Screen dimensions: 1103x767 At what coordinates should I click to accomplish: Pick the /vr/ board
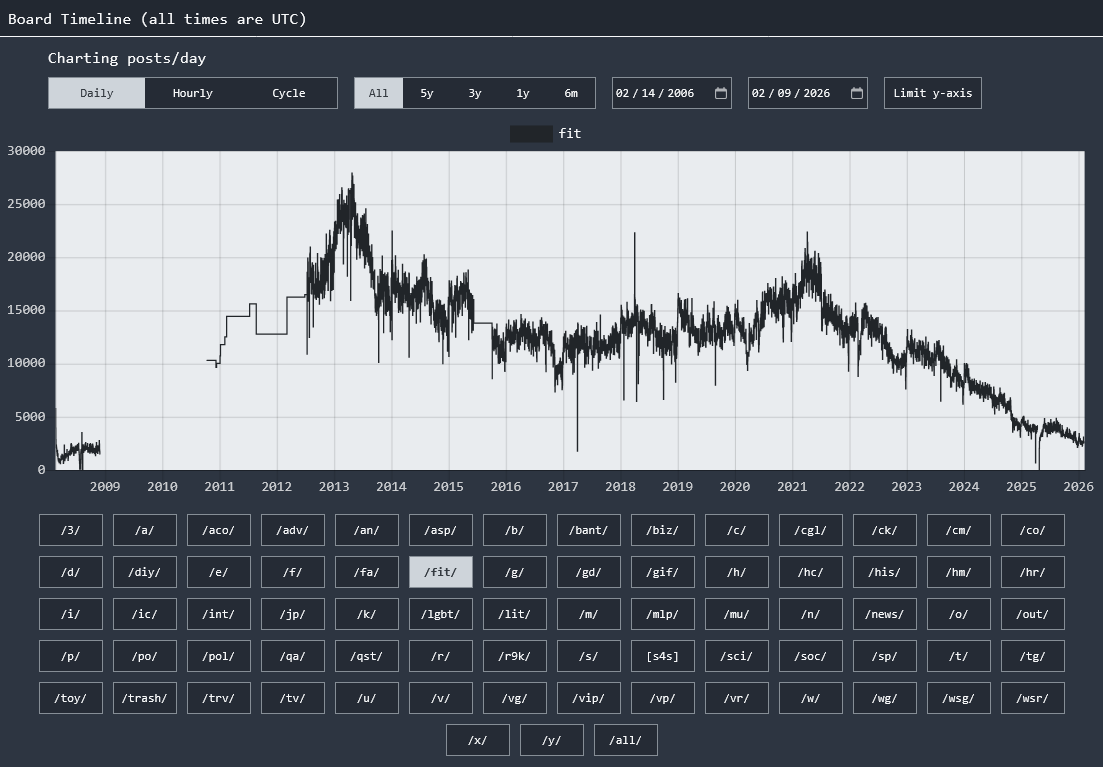pos(737,699)
